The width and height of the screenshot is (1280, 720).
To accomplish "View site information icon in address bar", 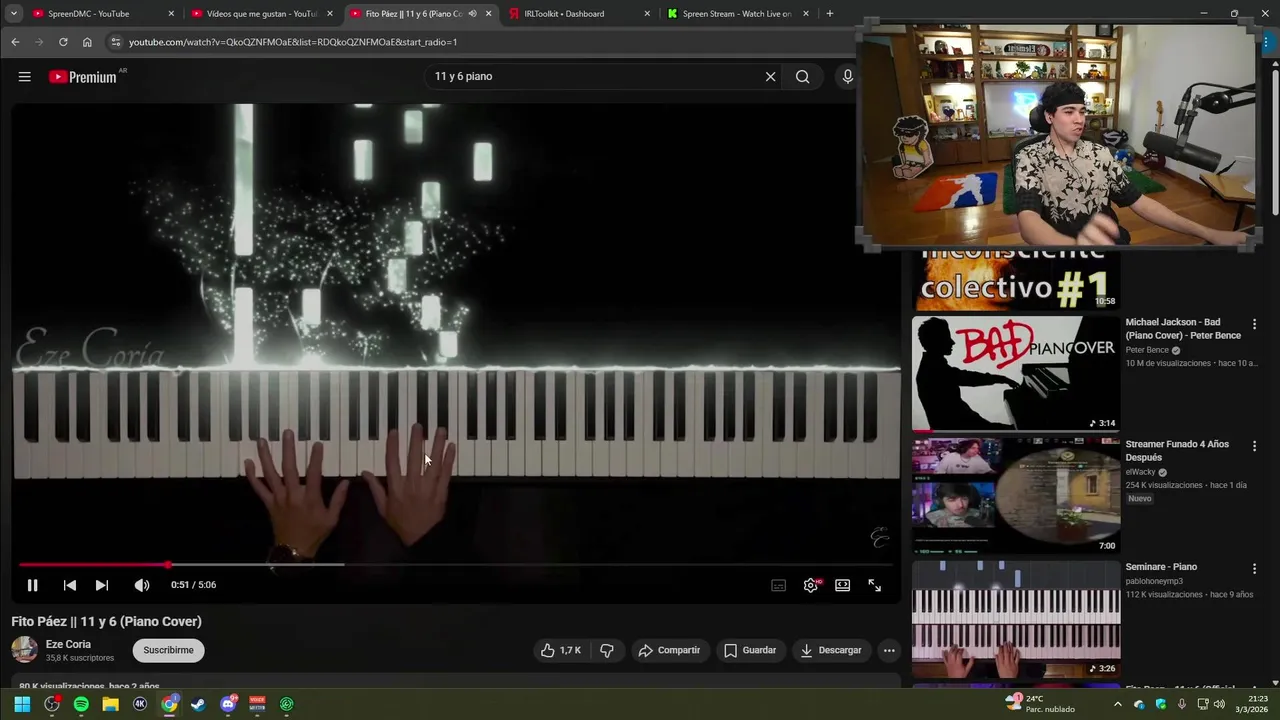I will pos(116,42).
